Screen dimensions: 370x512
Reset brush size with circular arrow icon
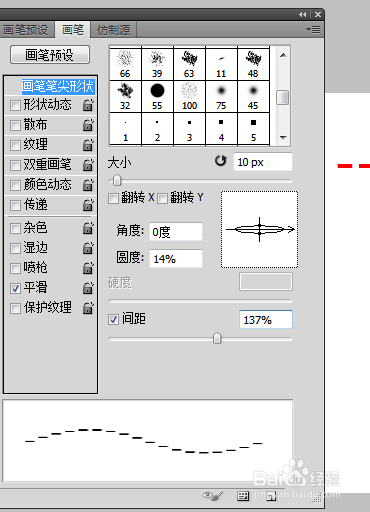(220, 161)
